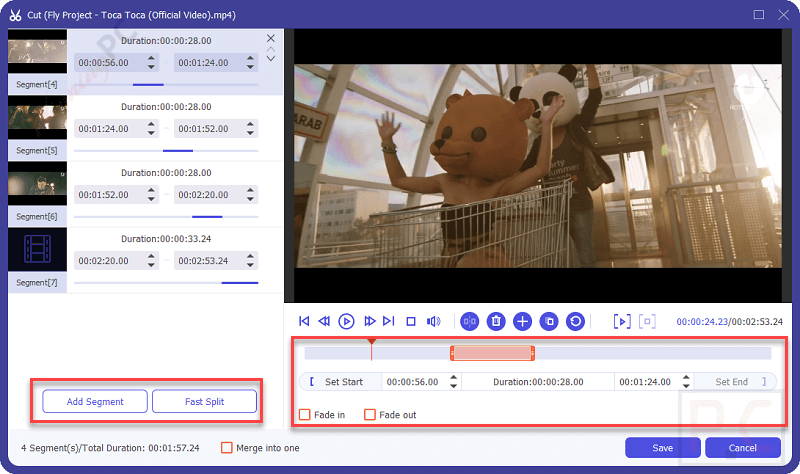The width and height of the screenshot is (800, 474).
Task: Decrease the Set End time stepper
Action: click(686, 386)
